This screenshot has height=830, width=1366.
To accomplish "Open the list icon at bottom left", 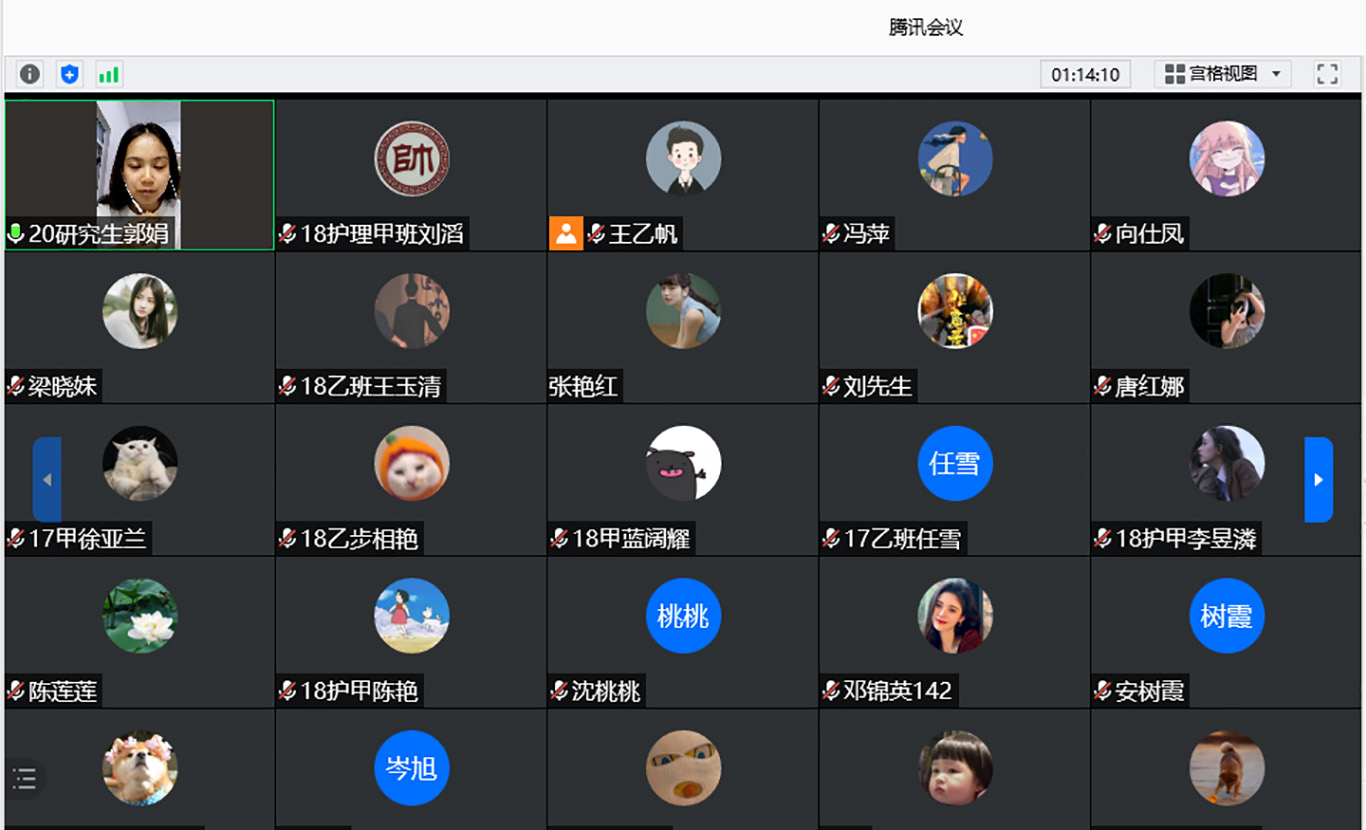I will coord(25,778).
